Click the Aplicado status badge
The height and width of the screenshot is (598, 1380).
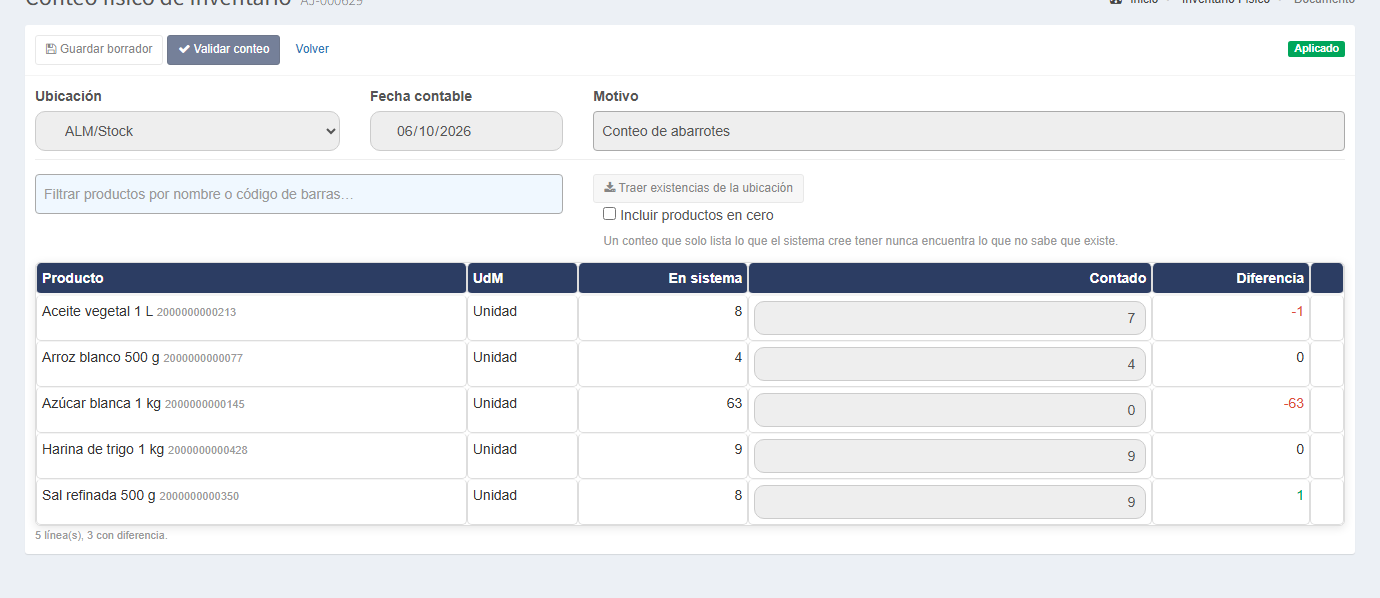point(1316,48)
